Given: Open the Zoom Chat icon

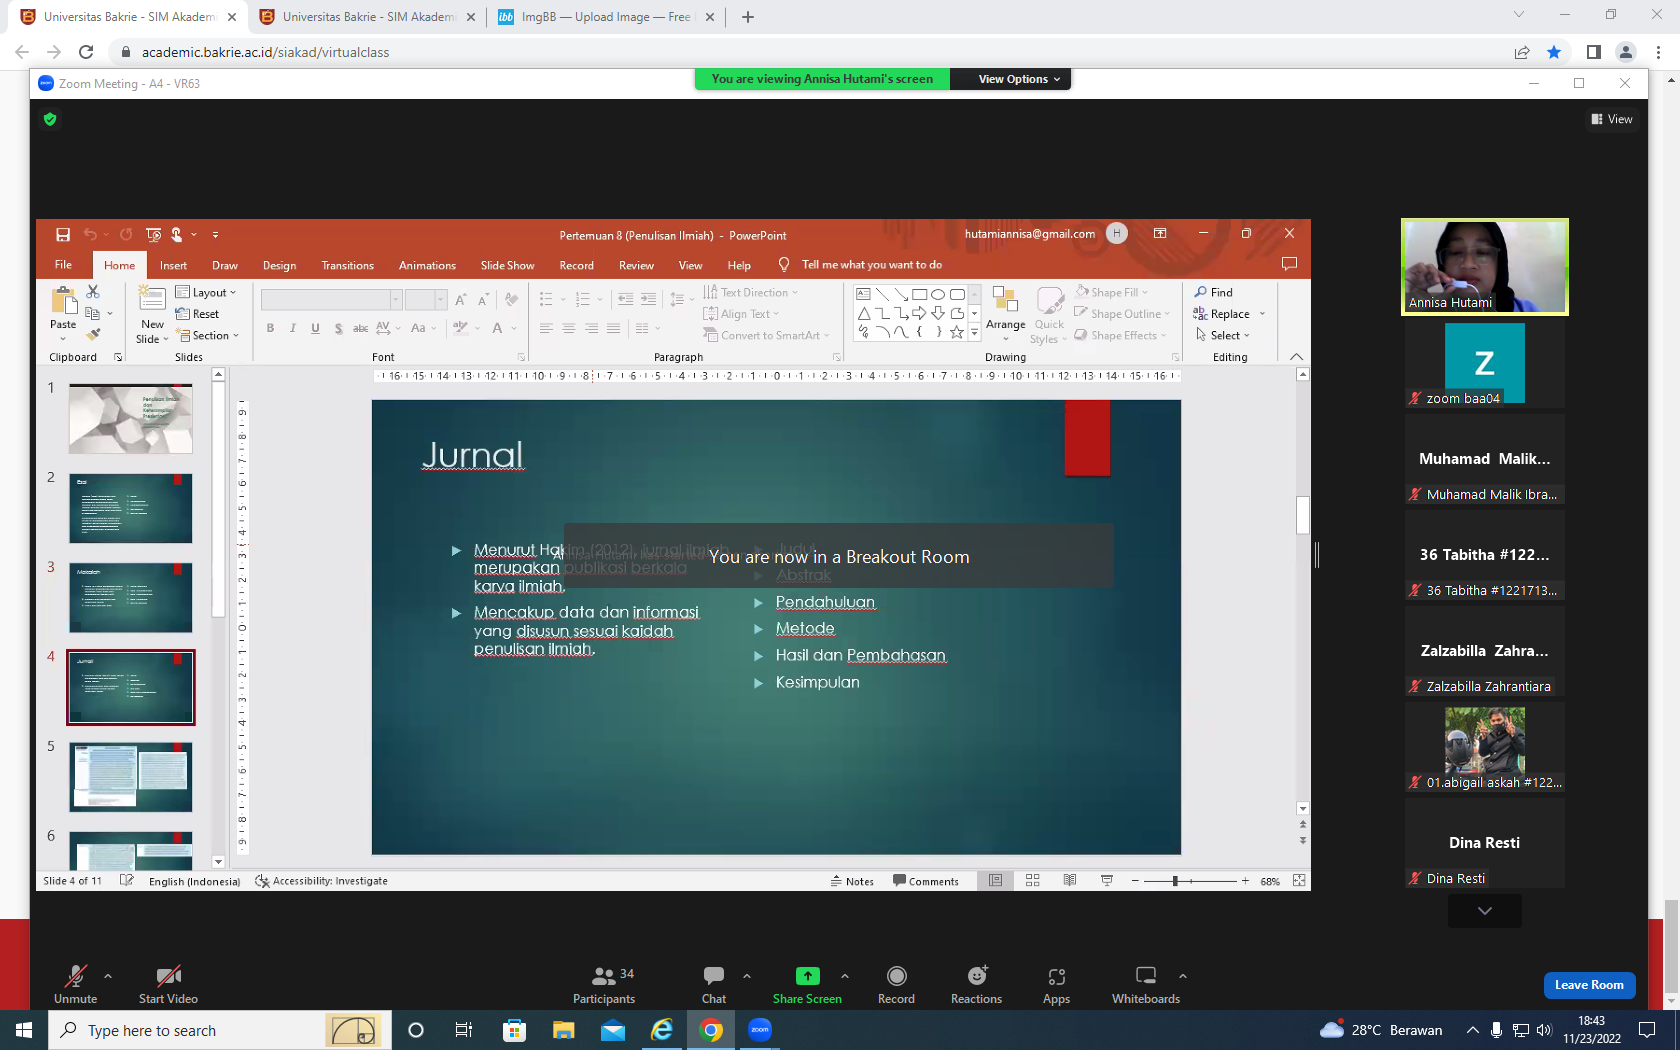Looking at the screenshot, I should (x=714, y=976).
